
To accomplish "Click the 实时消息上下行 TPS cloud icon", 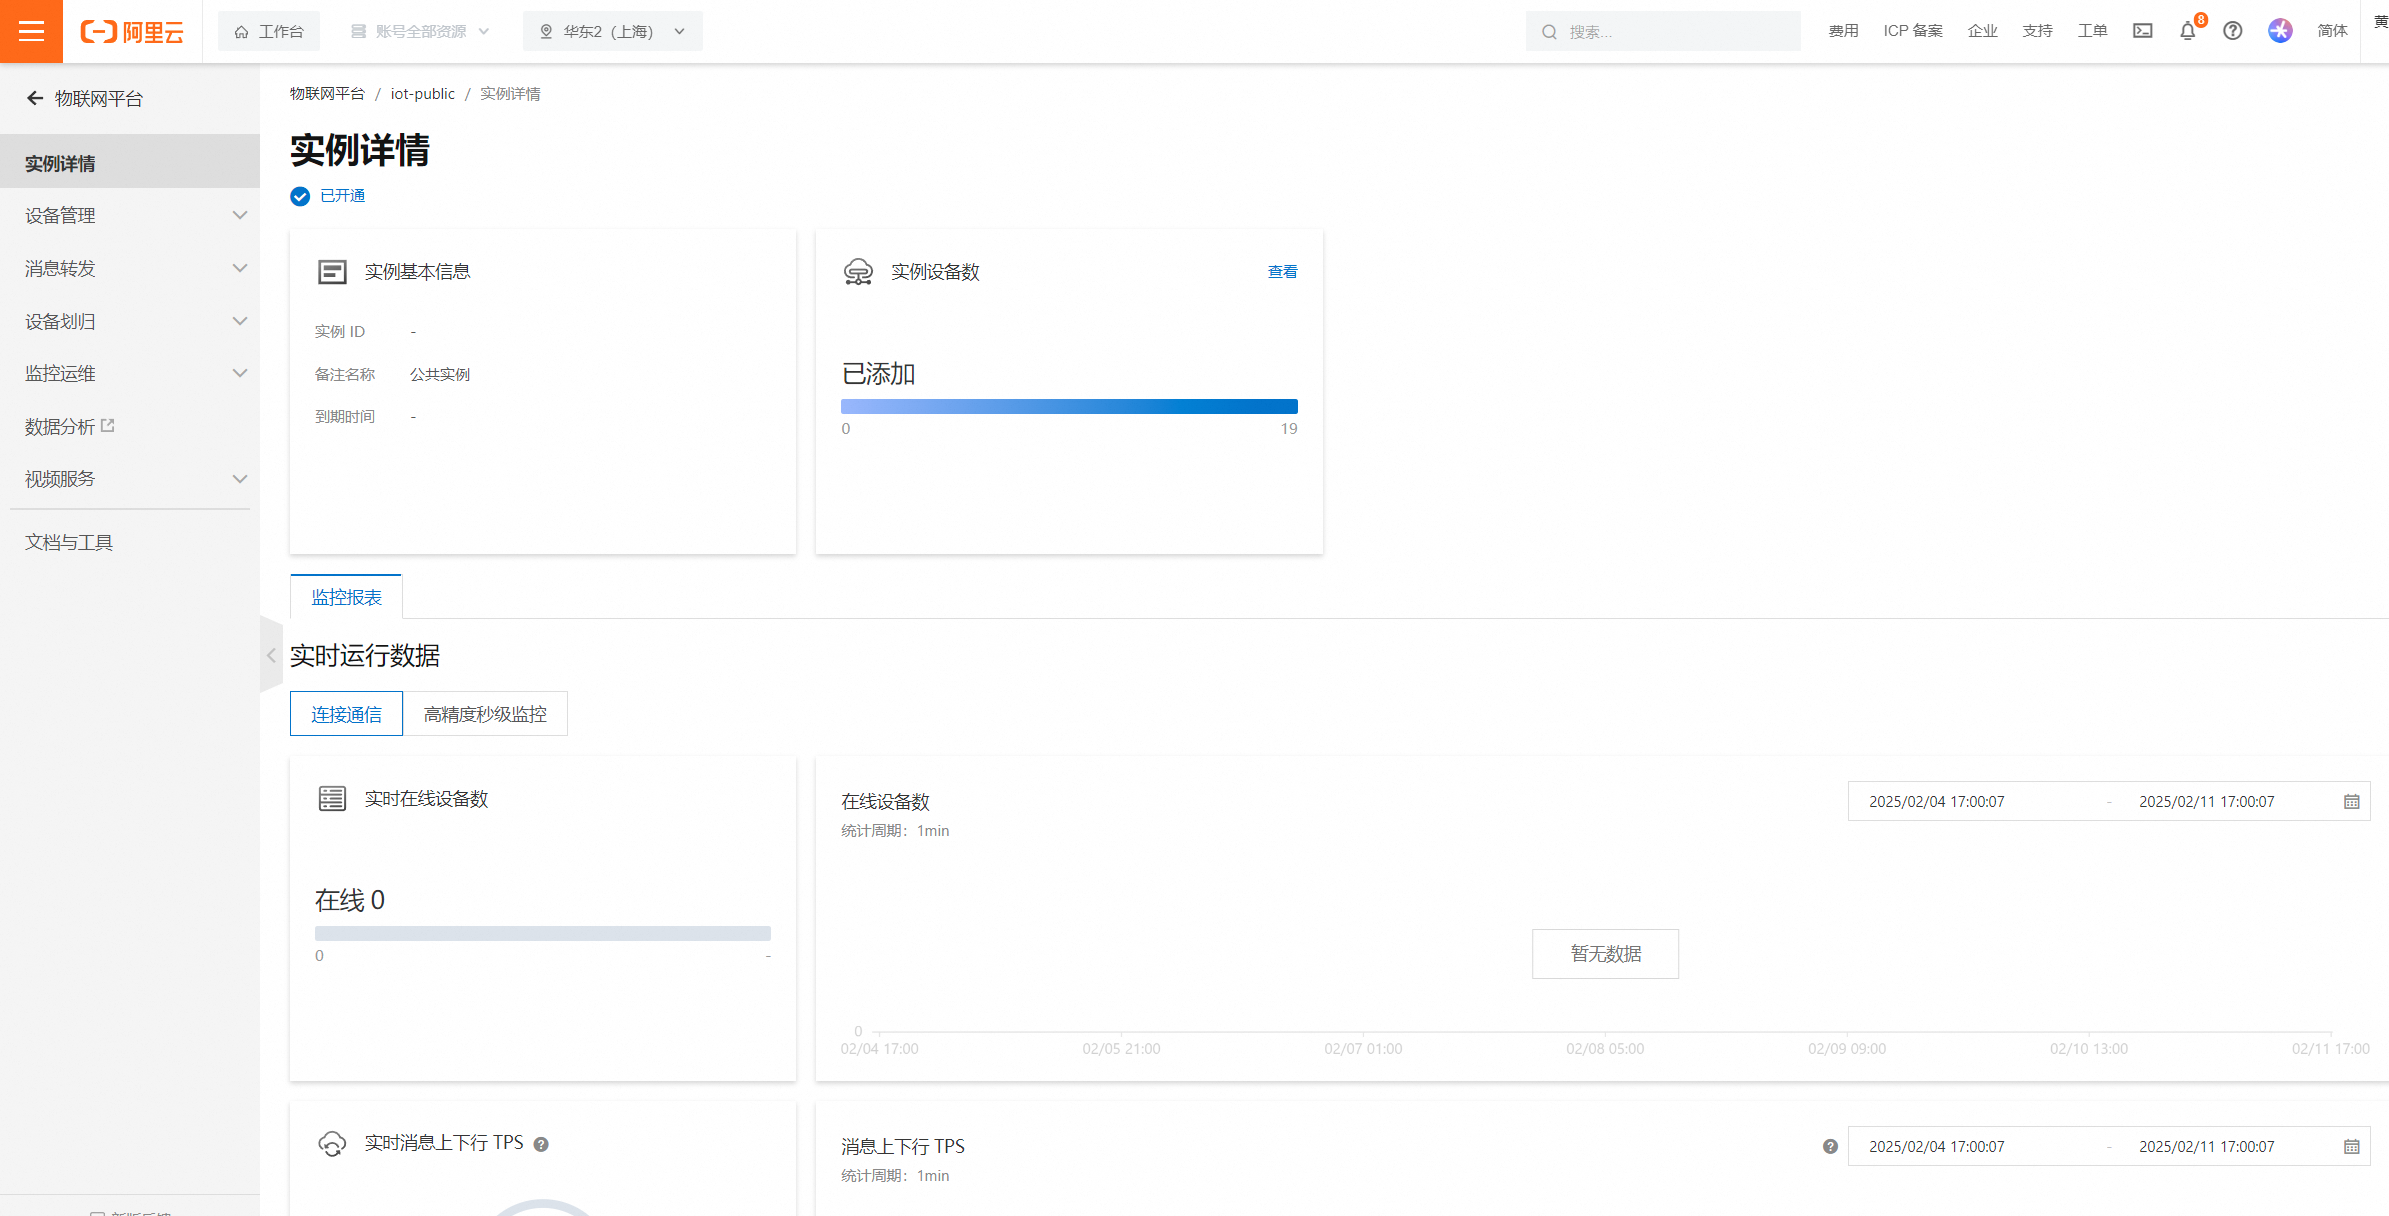I will (332, 1143).
